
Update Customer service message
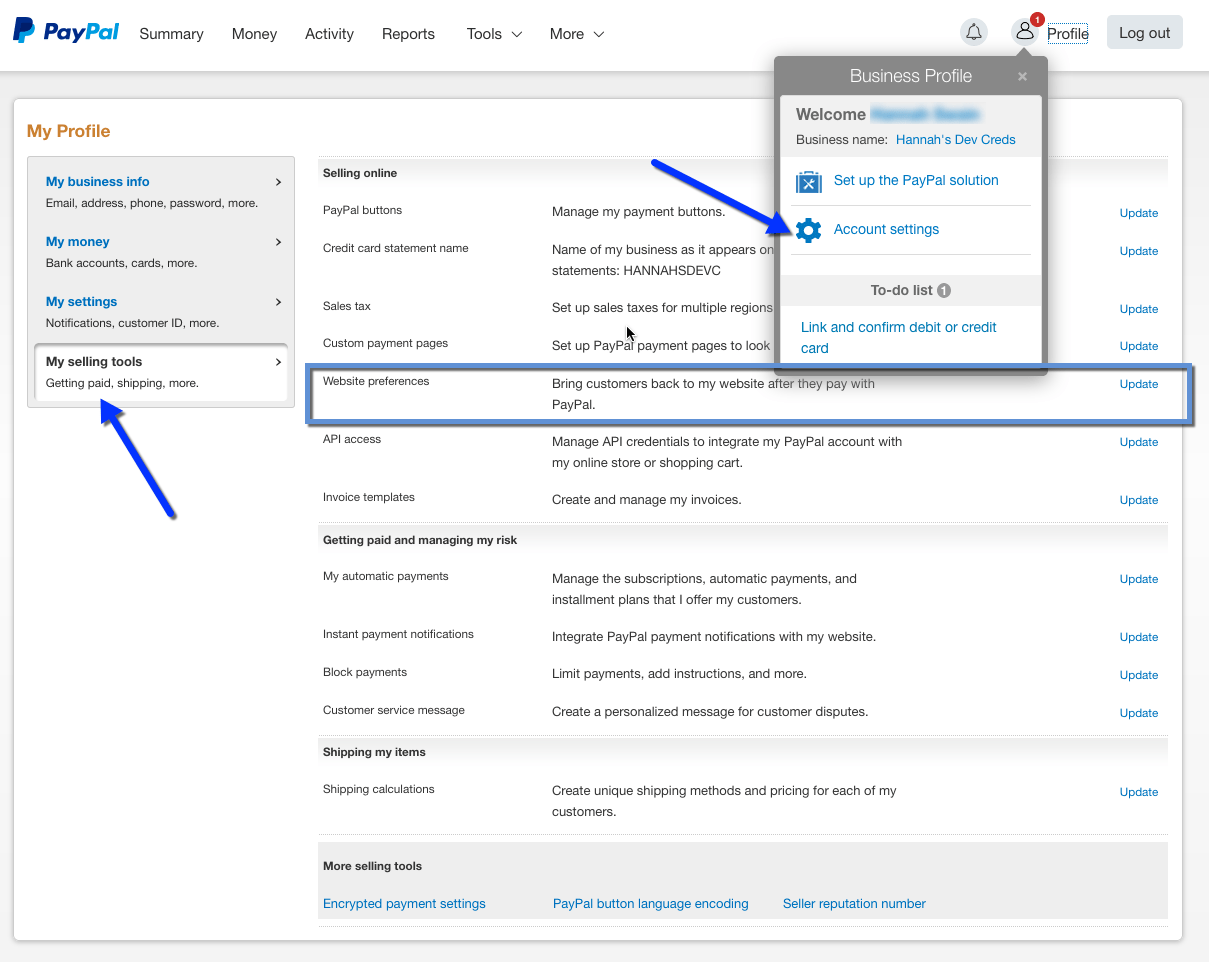[1139, 713]
